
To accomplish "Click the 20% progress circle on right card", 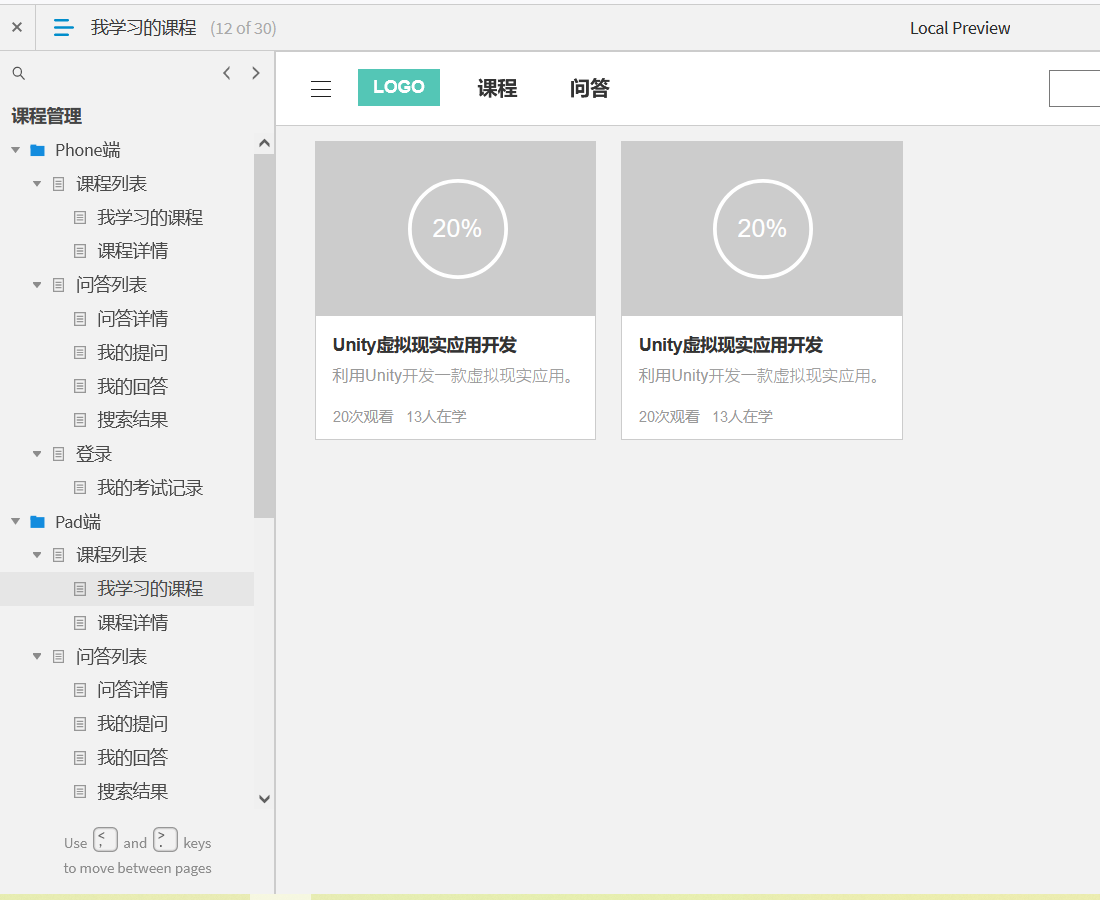I will click(763, 229).
